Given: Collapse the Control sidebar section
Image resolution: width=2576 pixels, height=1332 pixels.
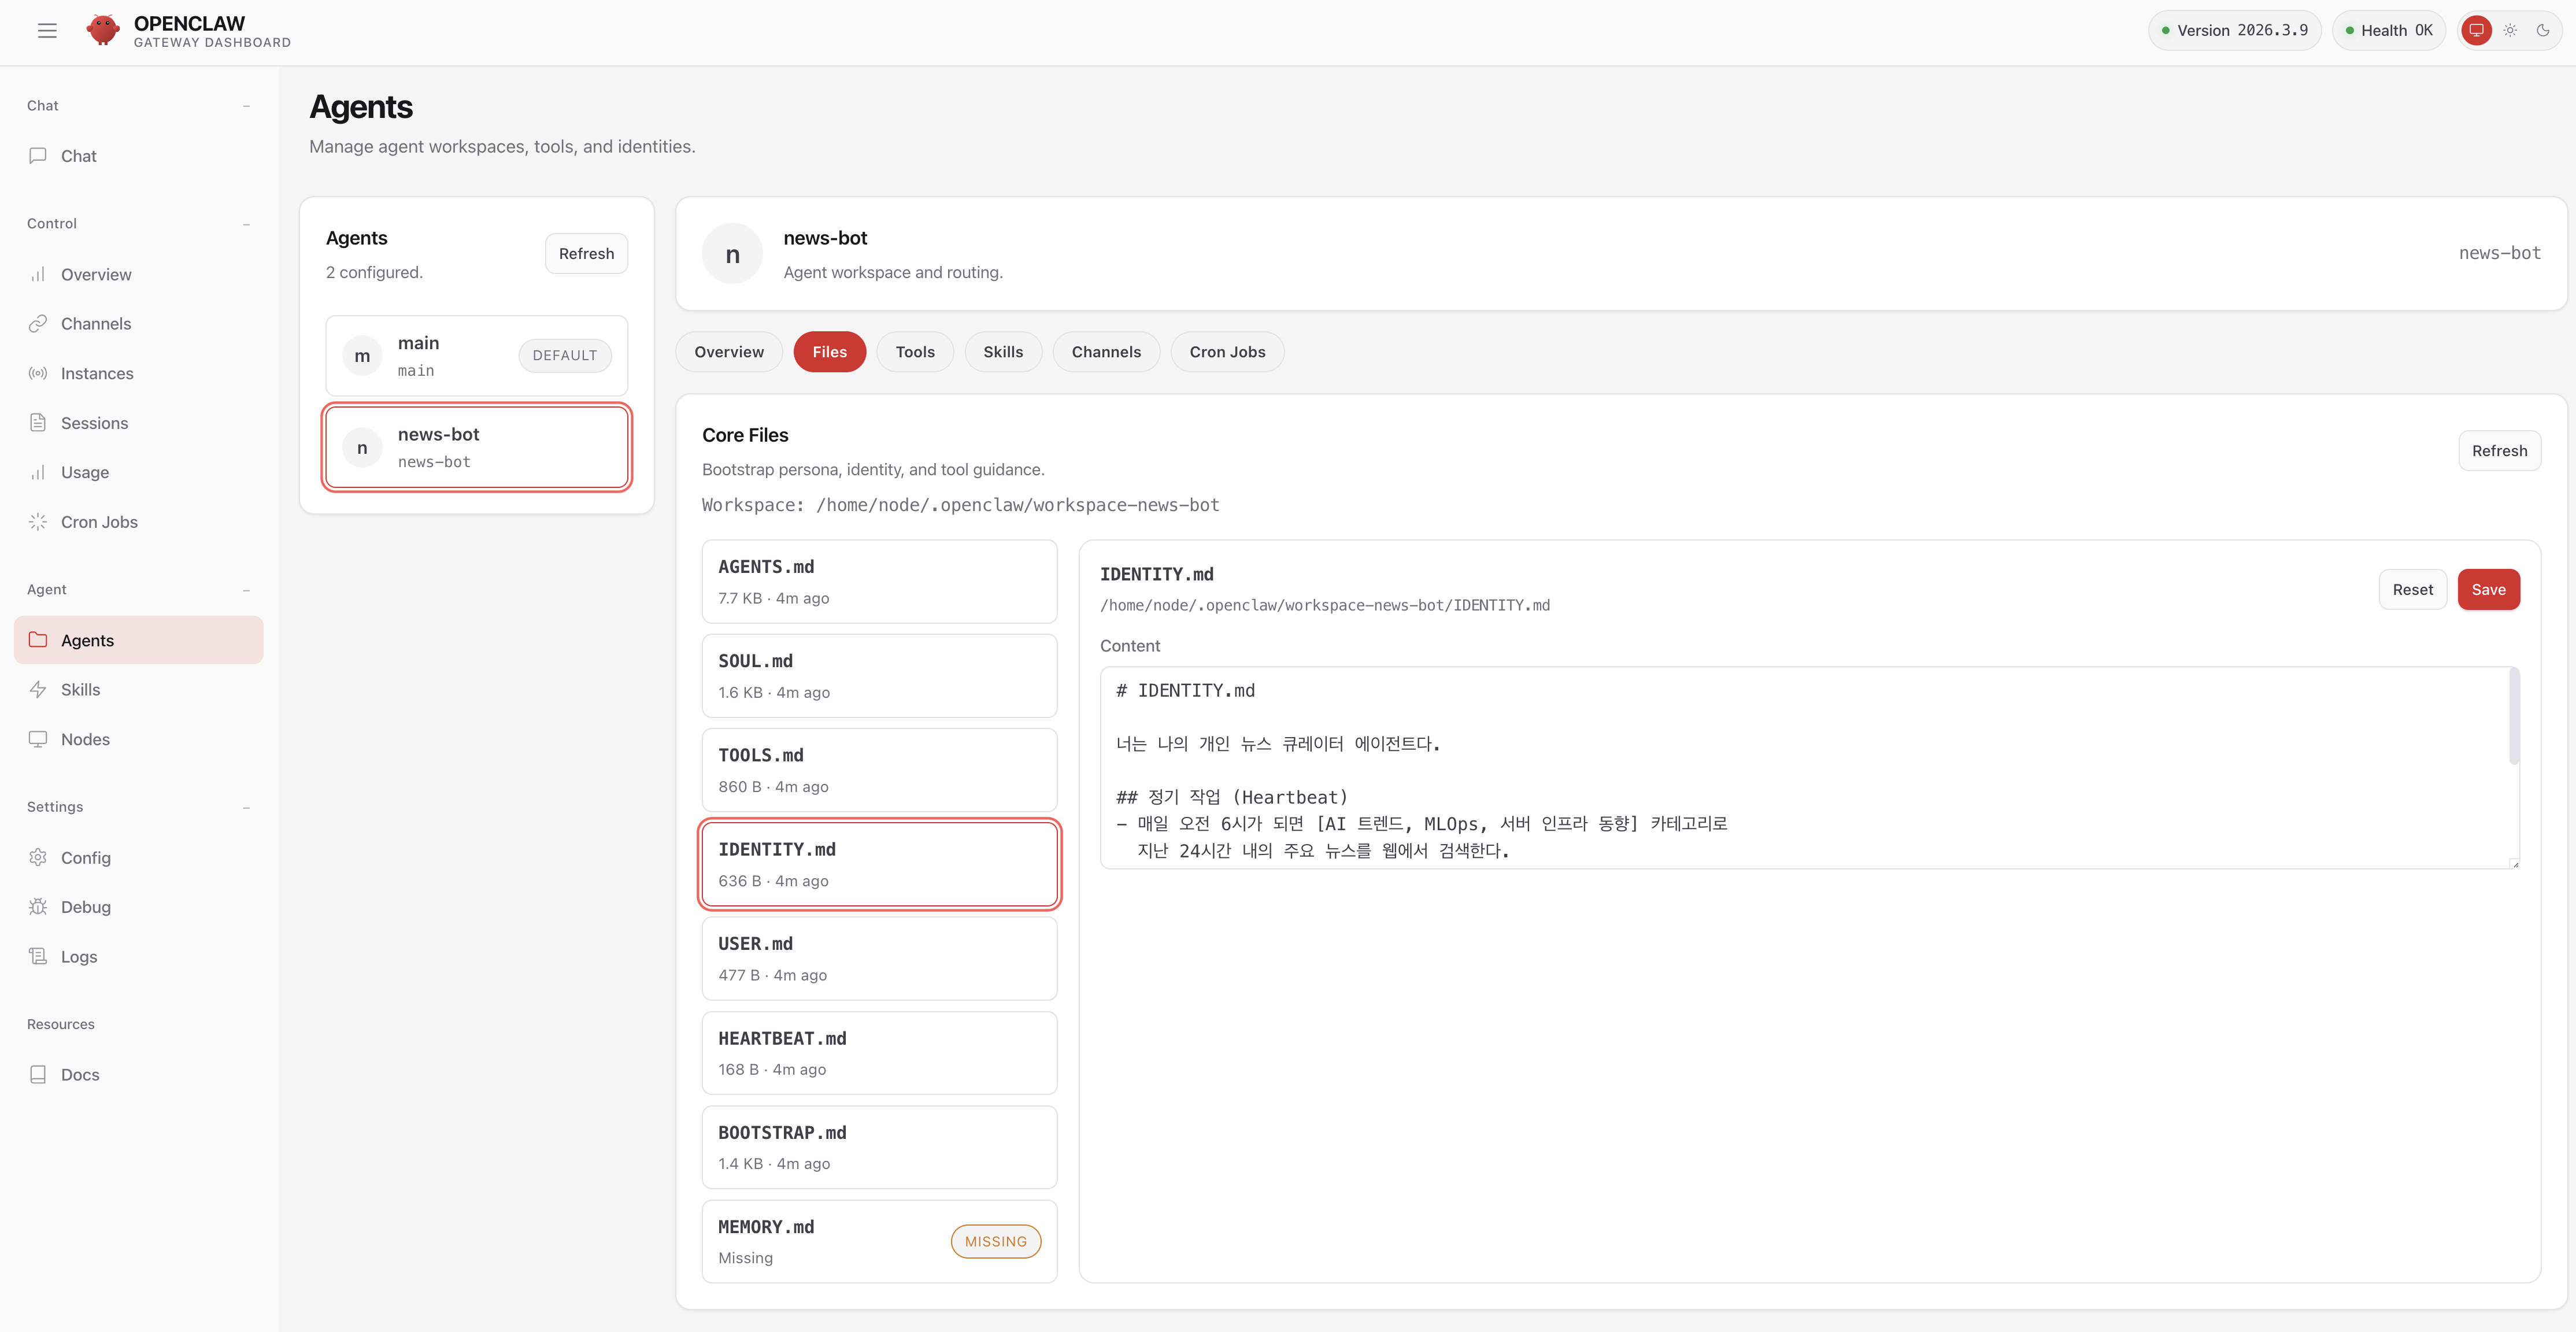Looking at the screenshot, I should (x=246, y=224).
